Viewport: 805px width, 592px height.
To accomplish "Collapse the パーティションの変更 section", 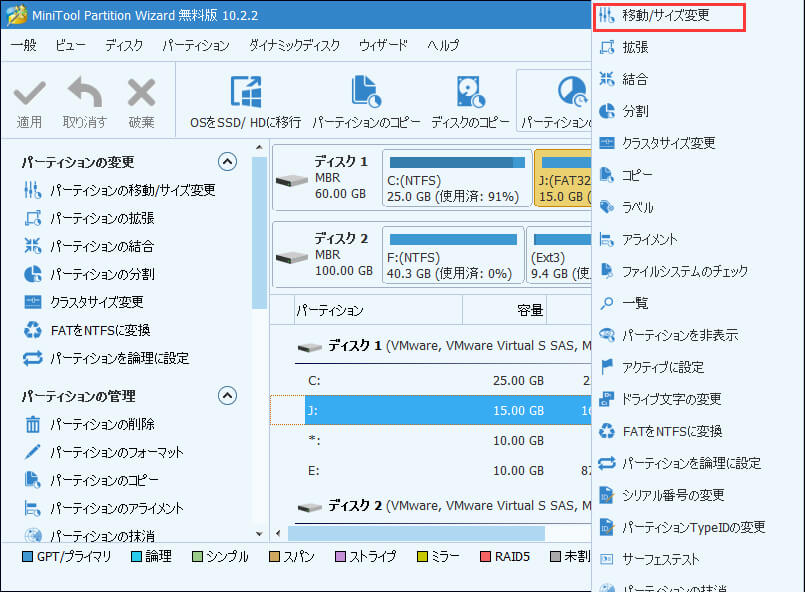I will point(227,162).
